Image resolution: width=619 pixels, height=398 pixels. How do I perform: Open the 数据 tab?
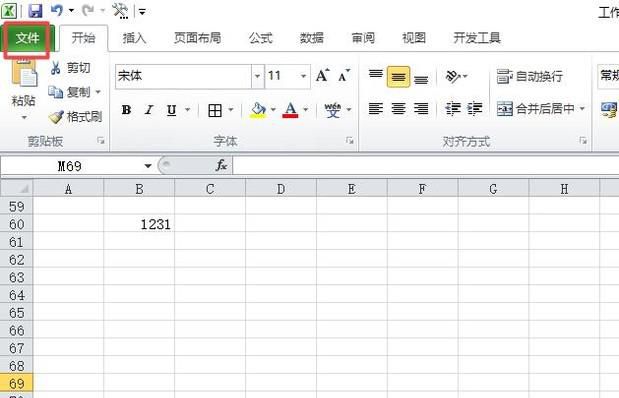[x=311, y=38]
